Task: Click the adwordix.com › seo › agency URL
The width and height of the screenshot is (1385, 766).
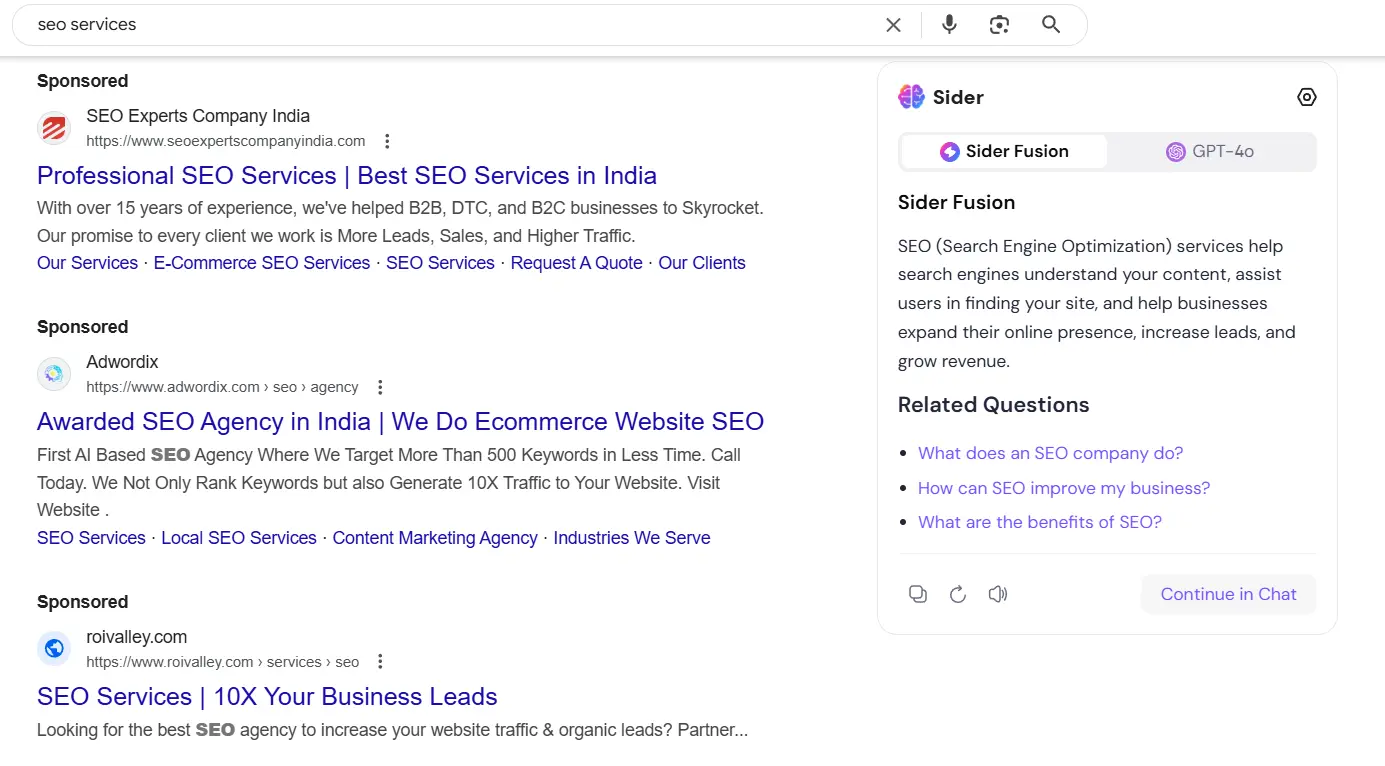Action: pyautogui.click(x=222, y=387)
